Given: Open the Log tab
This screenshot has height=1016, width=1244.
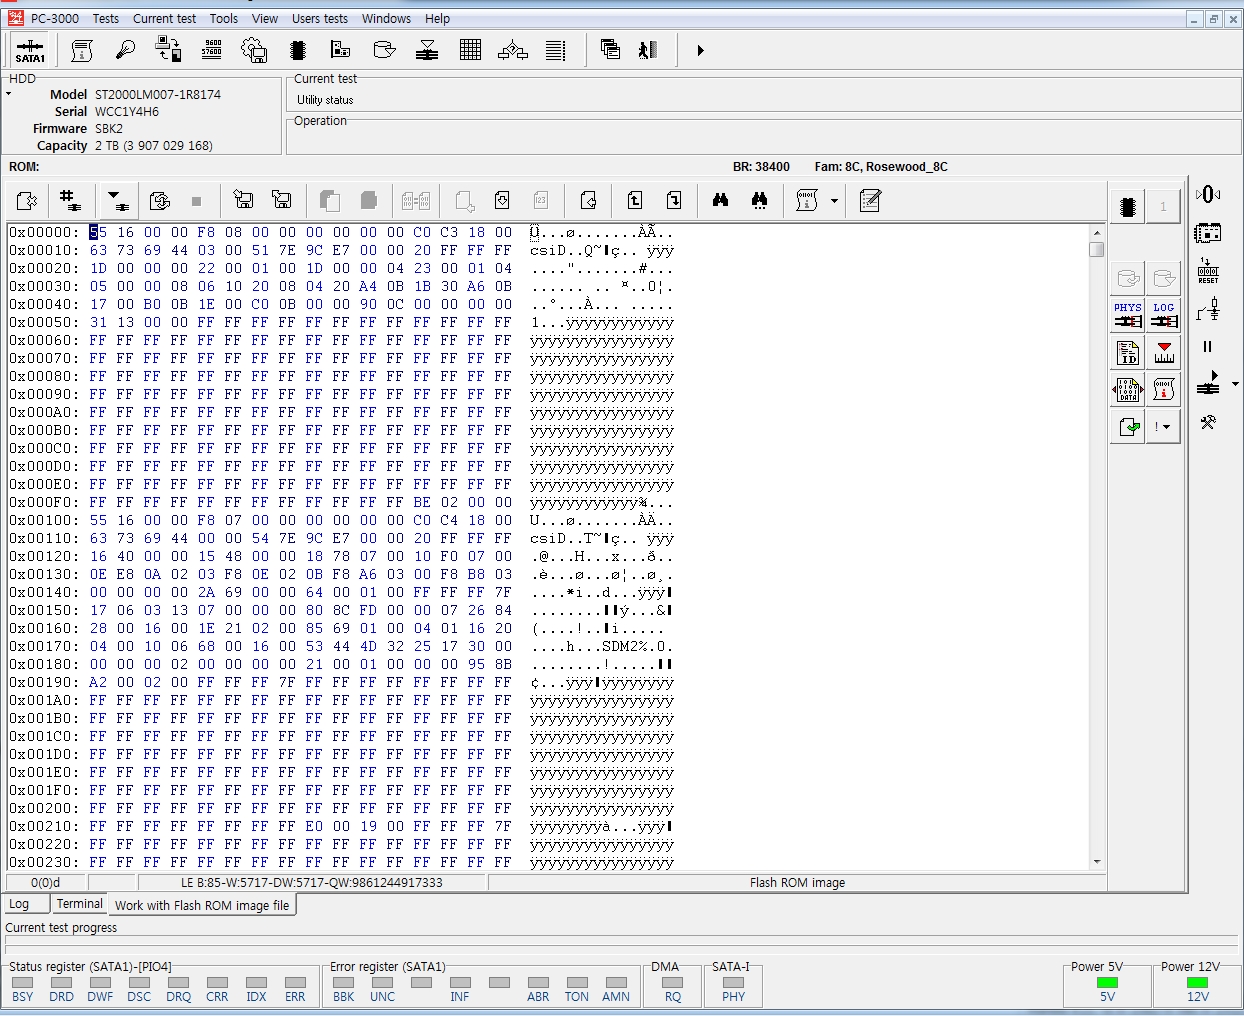Looking at the screenshot, I should 19,904.
